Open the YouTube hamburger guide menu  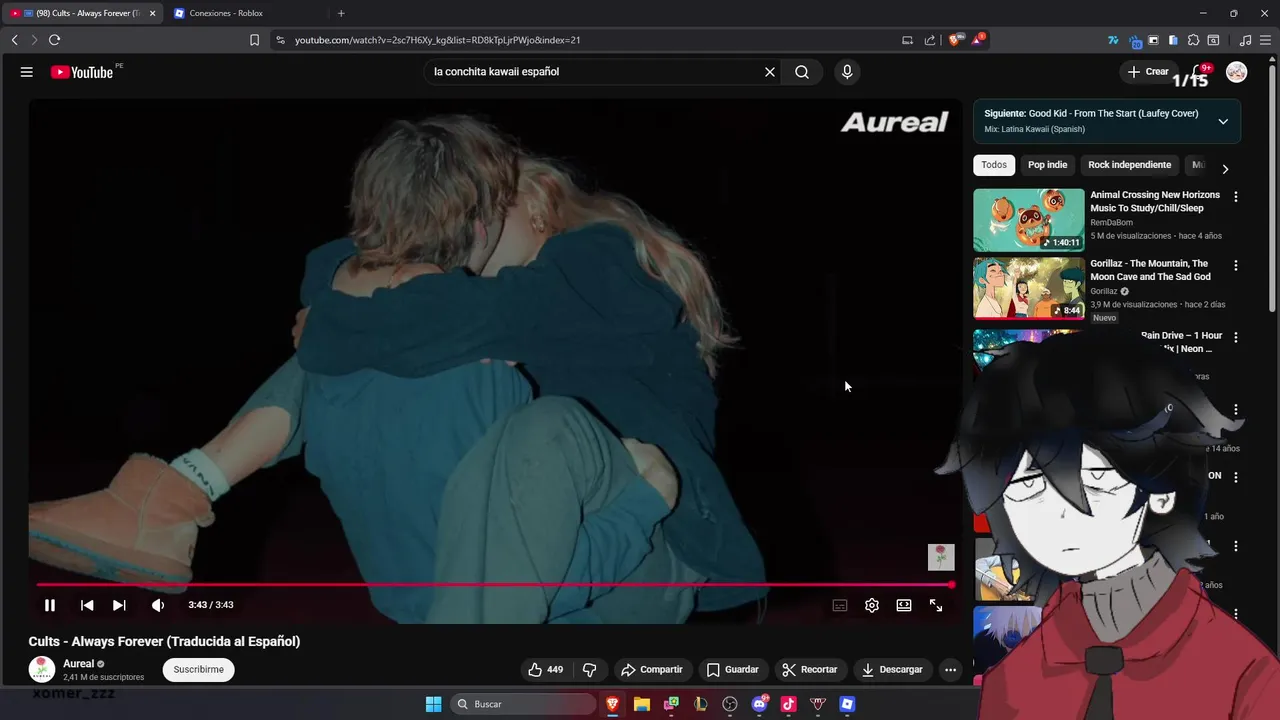(x=27, y=72)
